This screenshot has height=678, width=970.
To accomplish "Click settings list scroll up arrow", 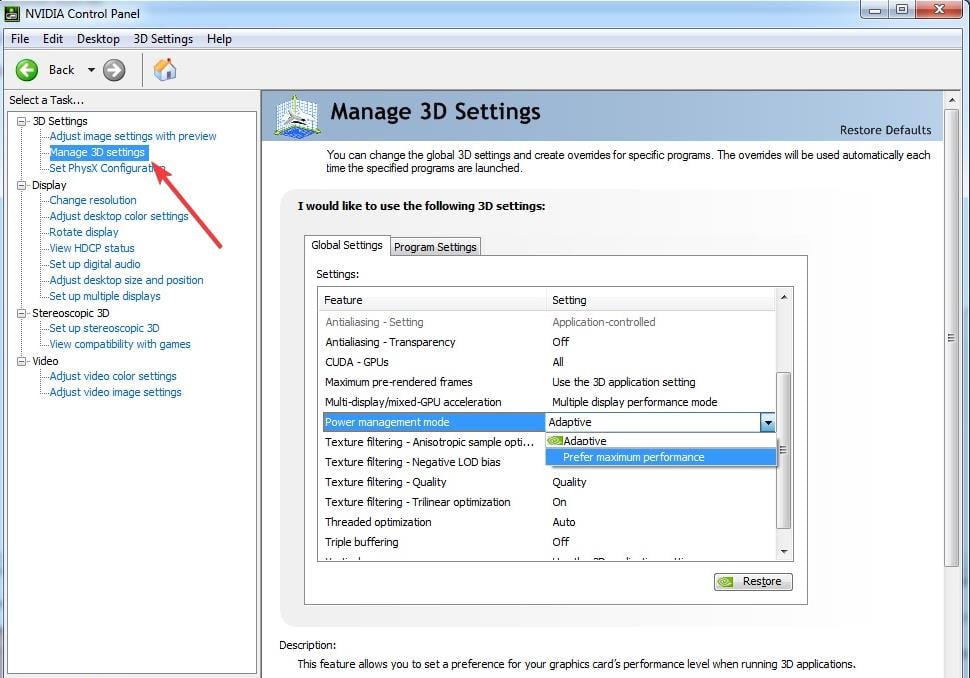I will pyautogui.click(x=784, y=298).
